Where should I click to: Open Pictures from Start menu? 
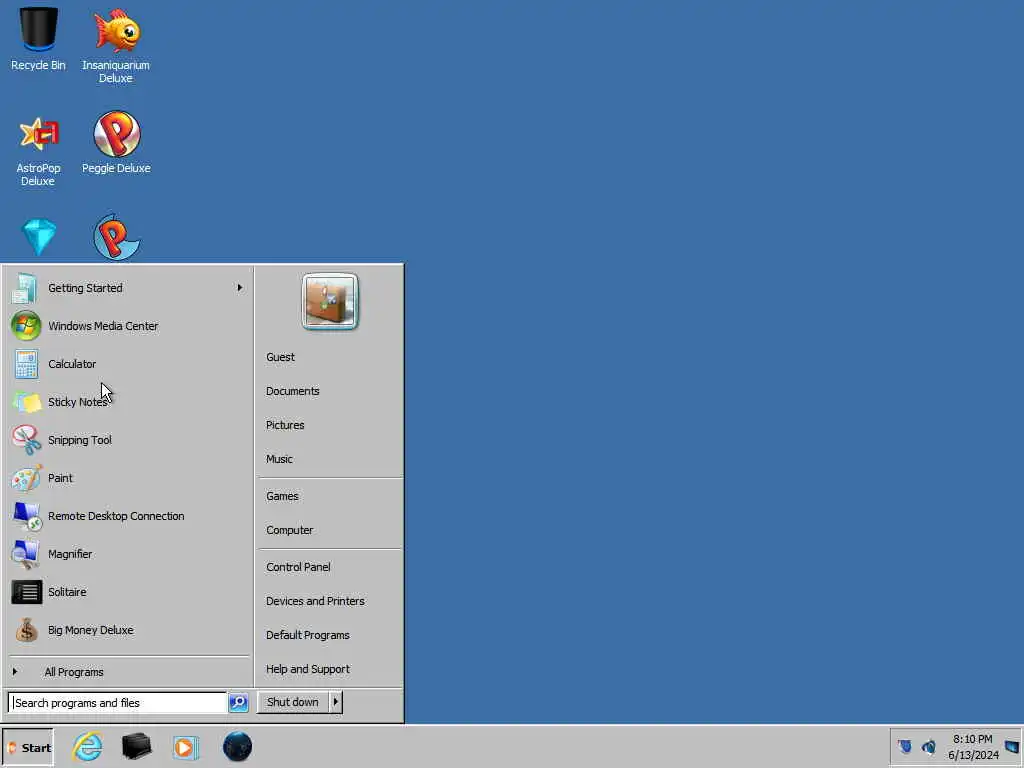(285, 425)
